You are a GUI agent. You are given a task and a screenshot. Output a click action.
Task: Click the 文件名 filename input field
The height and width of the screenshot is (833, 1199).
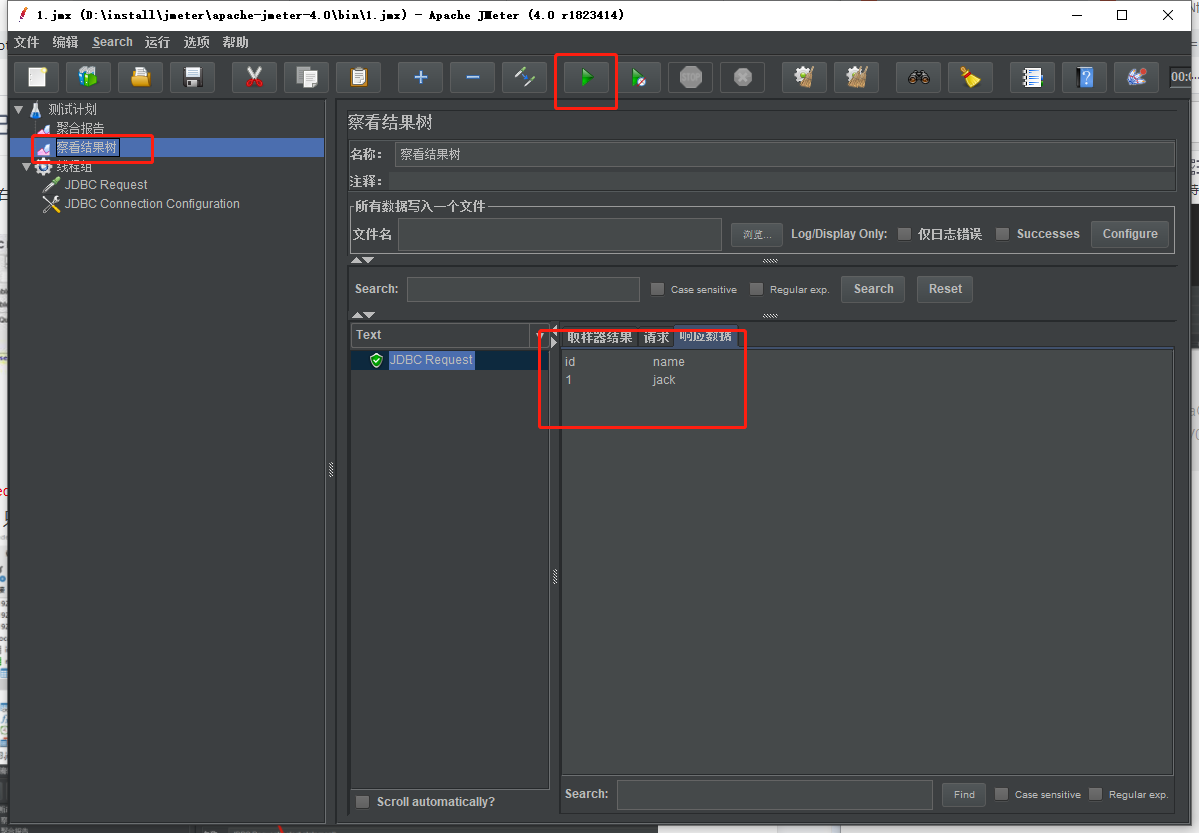point(560,234)
